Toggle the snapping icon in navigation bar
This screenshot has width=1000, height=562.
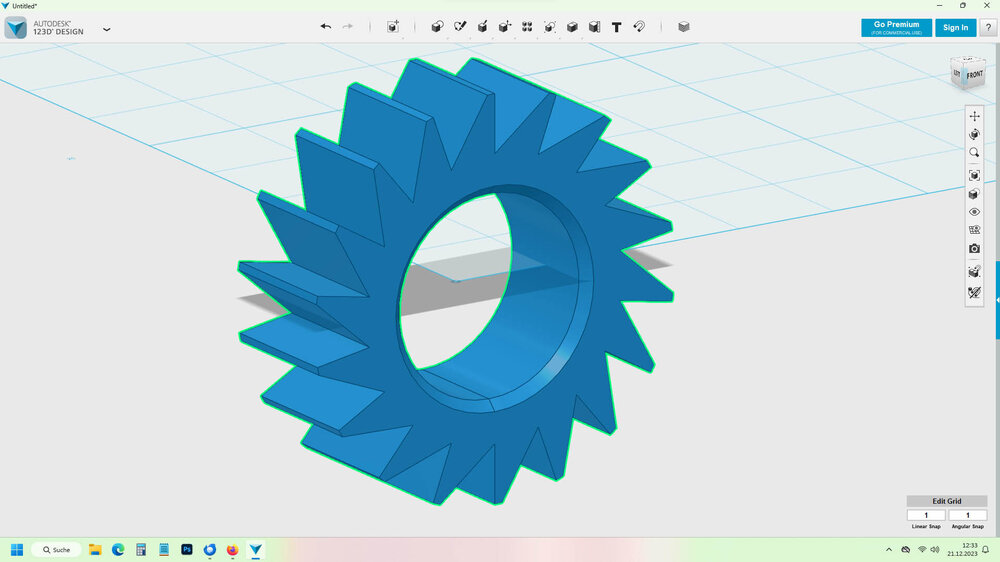click(x=974, y=293)
